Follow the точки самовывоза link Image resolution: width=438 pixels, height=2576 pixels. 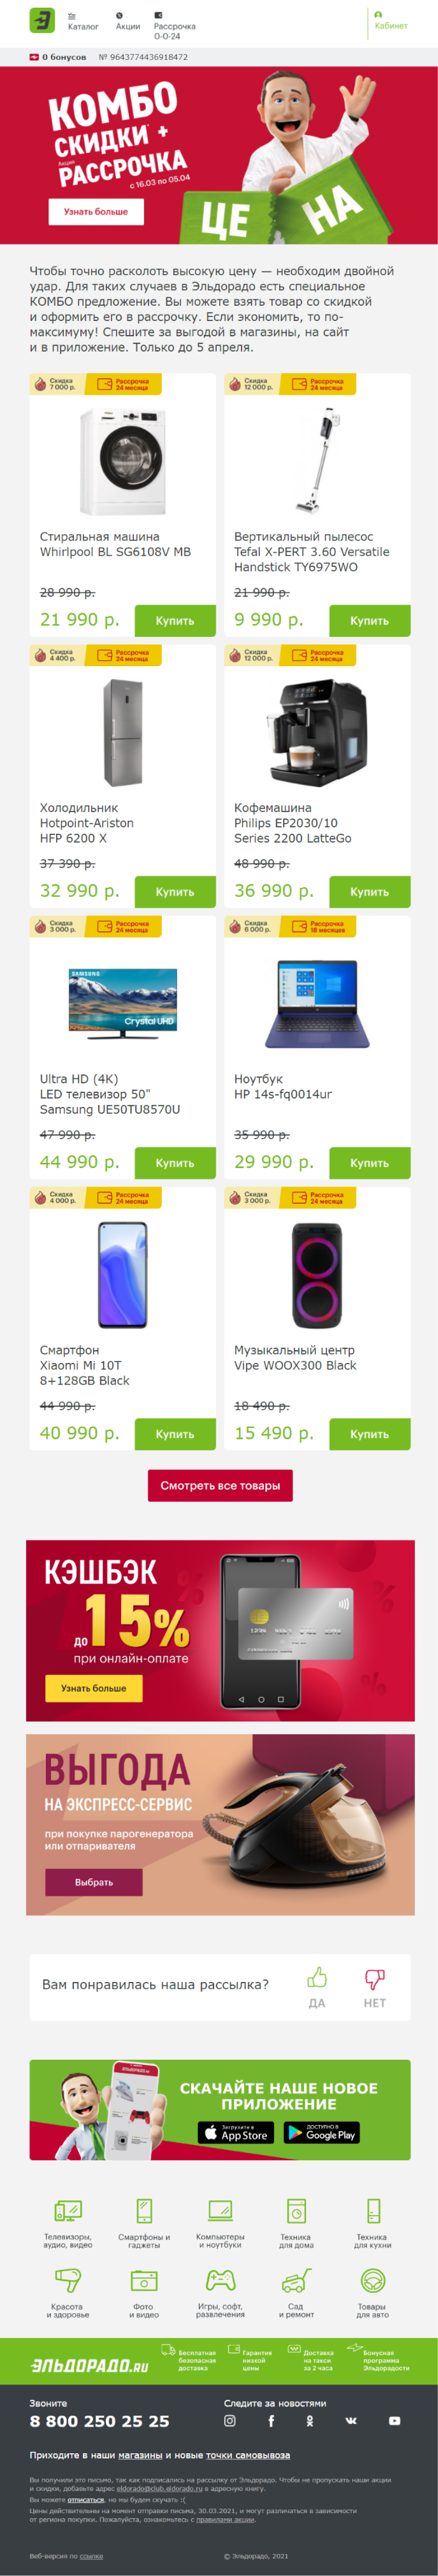pos(248,2455)
